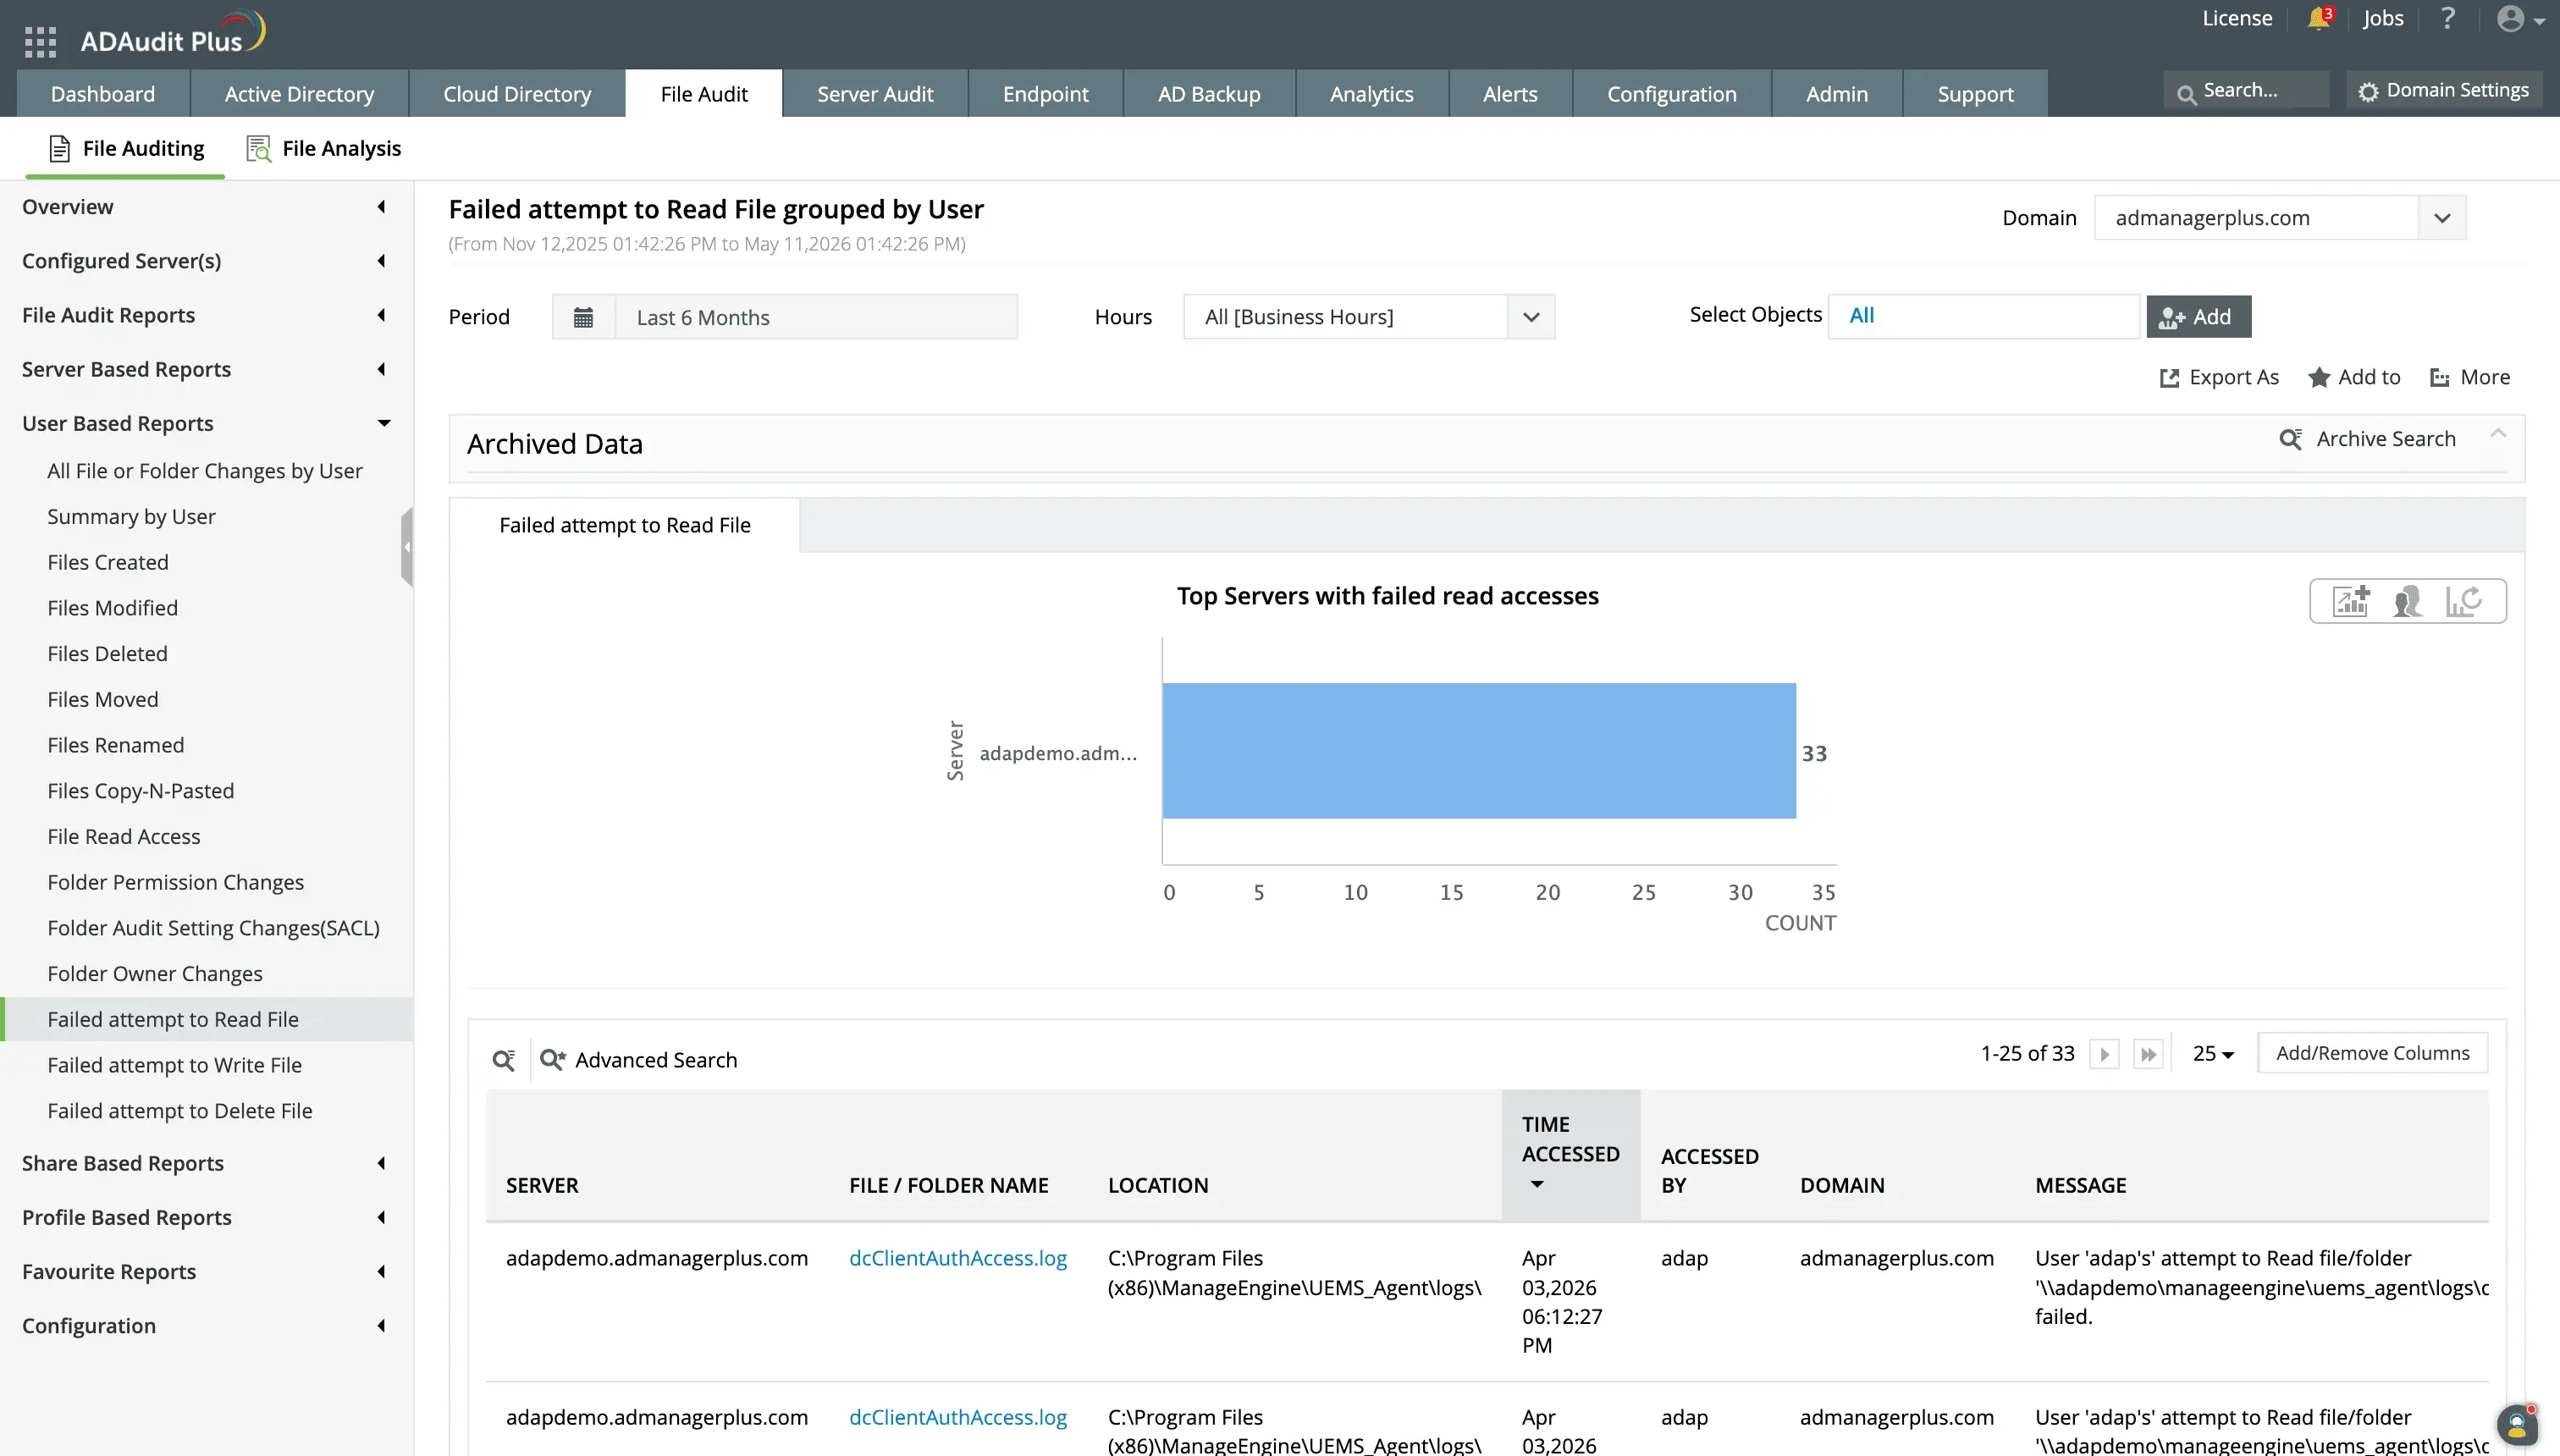Open the user account avatar menu

2519,19
